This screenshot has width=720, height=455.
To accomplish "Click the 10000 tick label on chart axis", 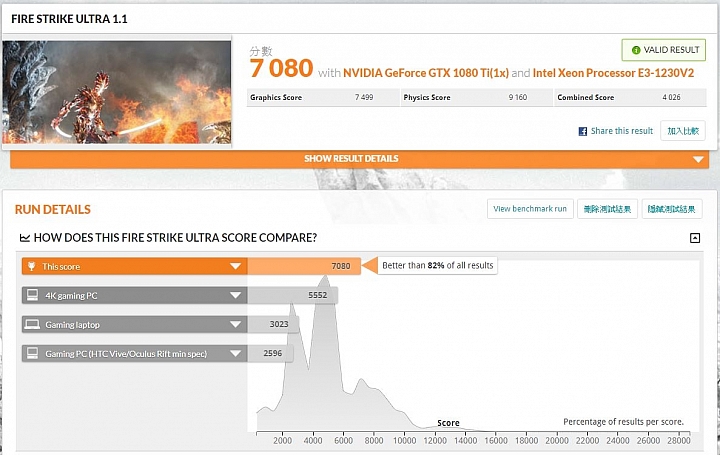I will [x=405, y=440].
